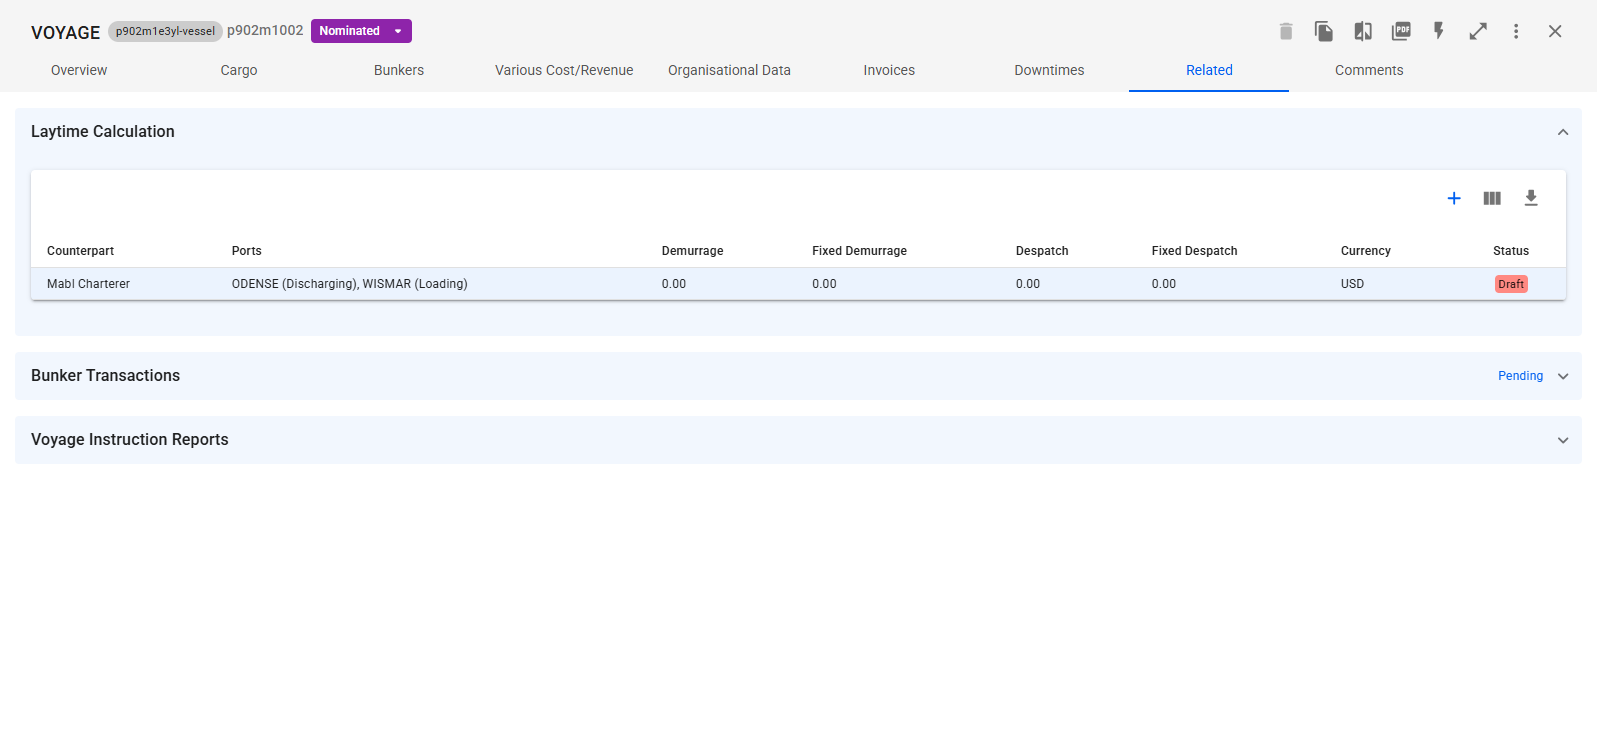The image size is (1597, 743).
Task: Open the Nominated status dropdown
Action: click(361, 31)
